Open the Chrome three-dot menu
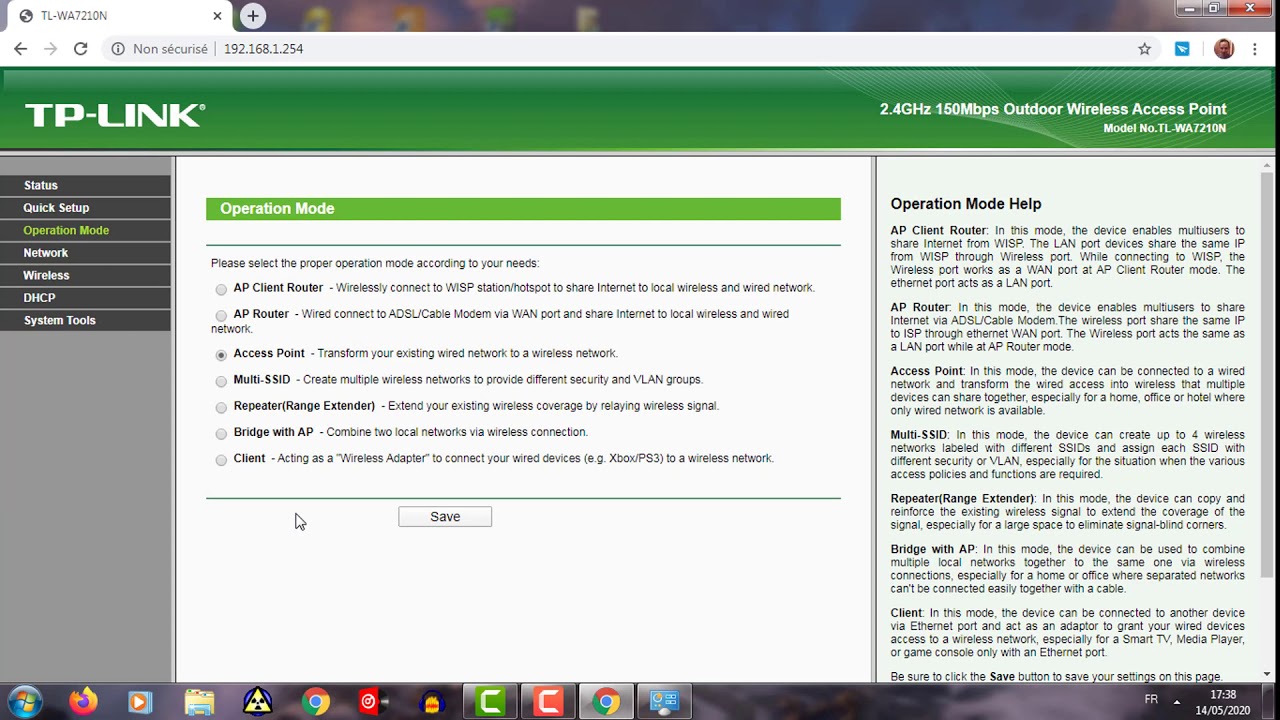 (1255, 48)
